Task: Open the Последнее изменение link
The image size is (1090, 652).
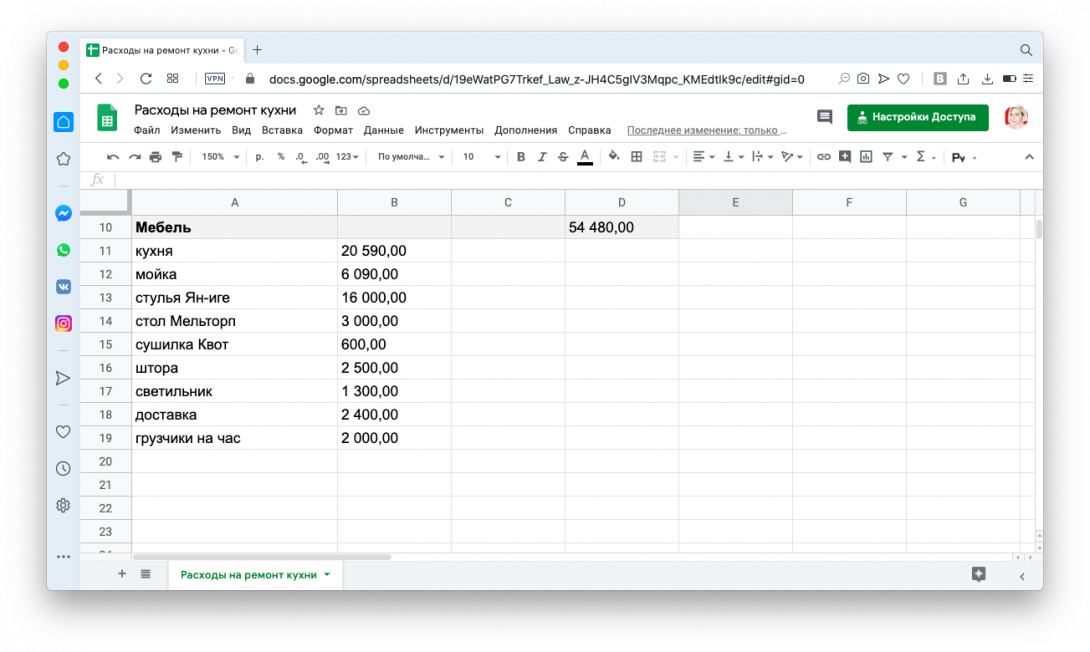Action: [706, 130]
